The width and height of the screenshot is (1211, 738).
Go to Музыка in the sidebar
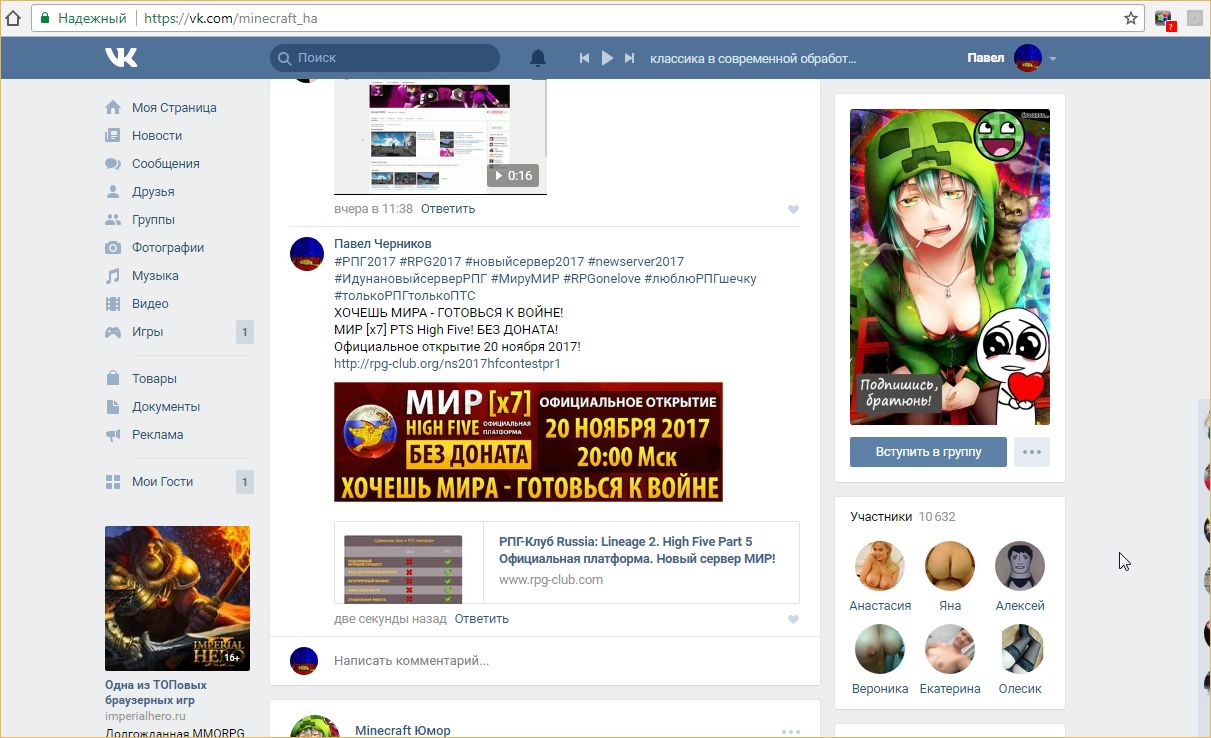155,275
